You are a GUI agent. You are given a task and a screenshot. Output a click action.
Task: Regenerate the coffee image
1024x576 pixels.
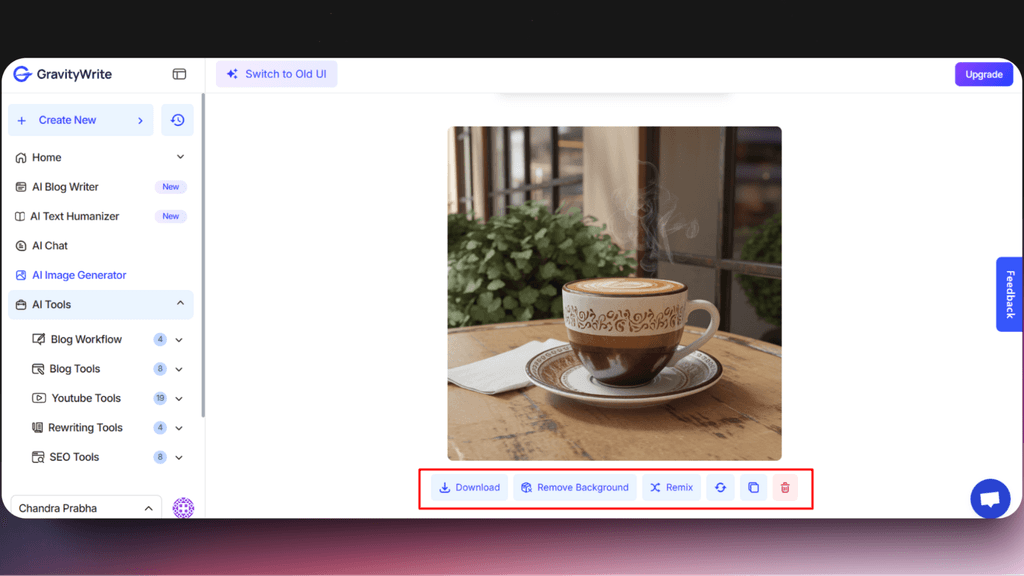tap(720, 487)
